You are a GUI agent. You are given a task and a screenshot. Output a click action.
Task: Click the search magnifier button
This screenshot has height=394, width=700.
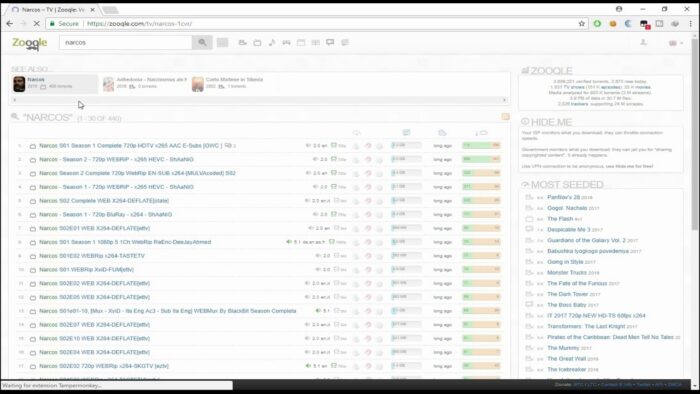(202, 42)
